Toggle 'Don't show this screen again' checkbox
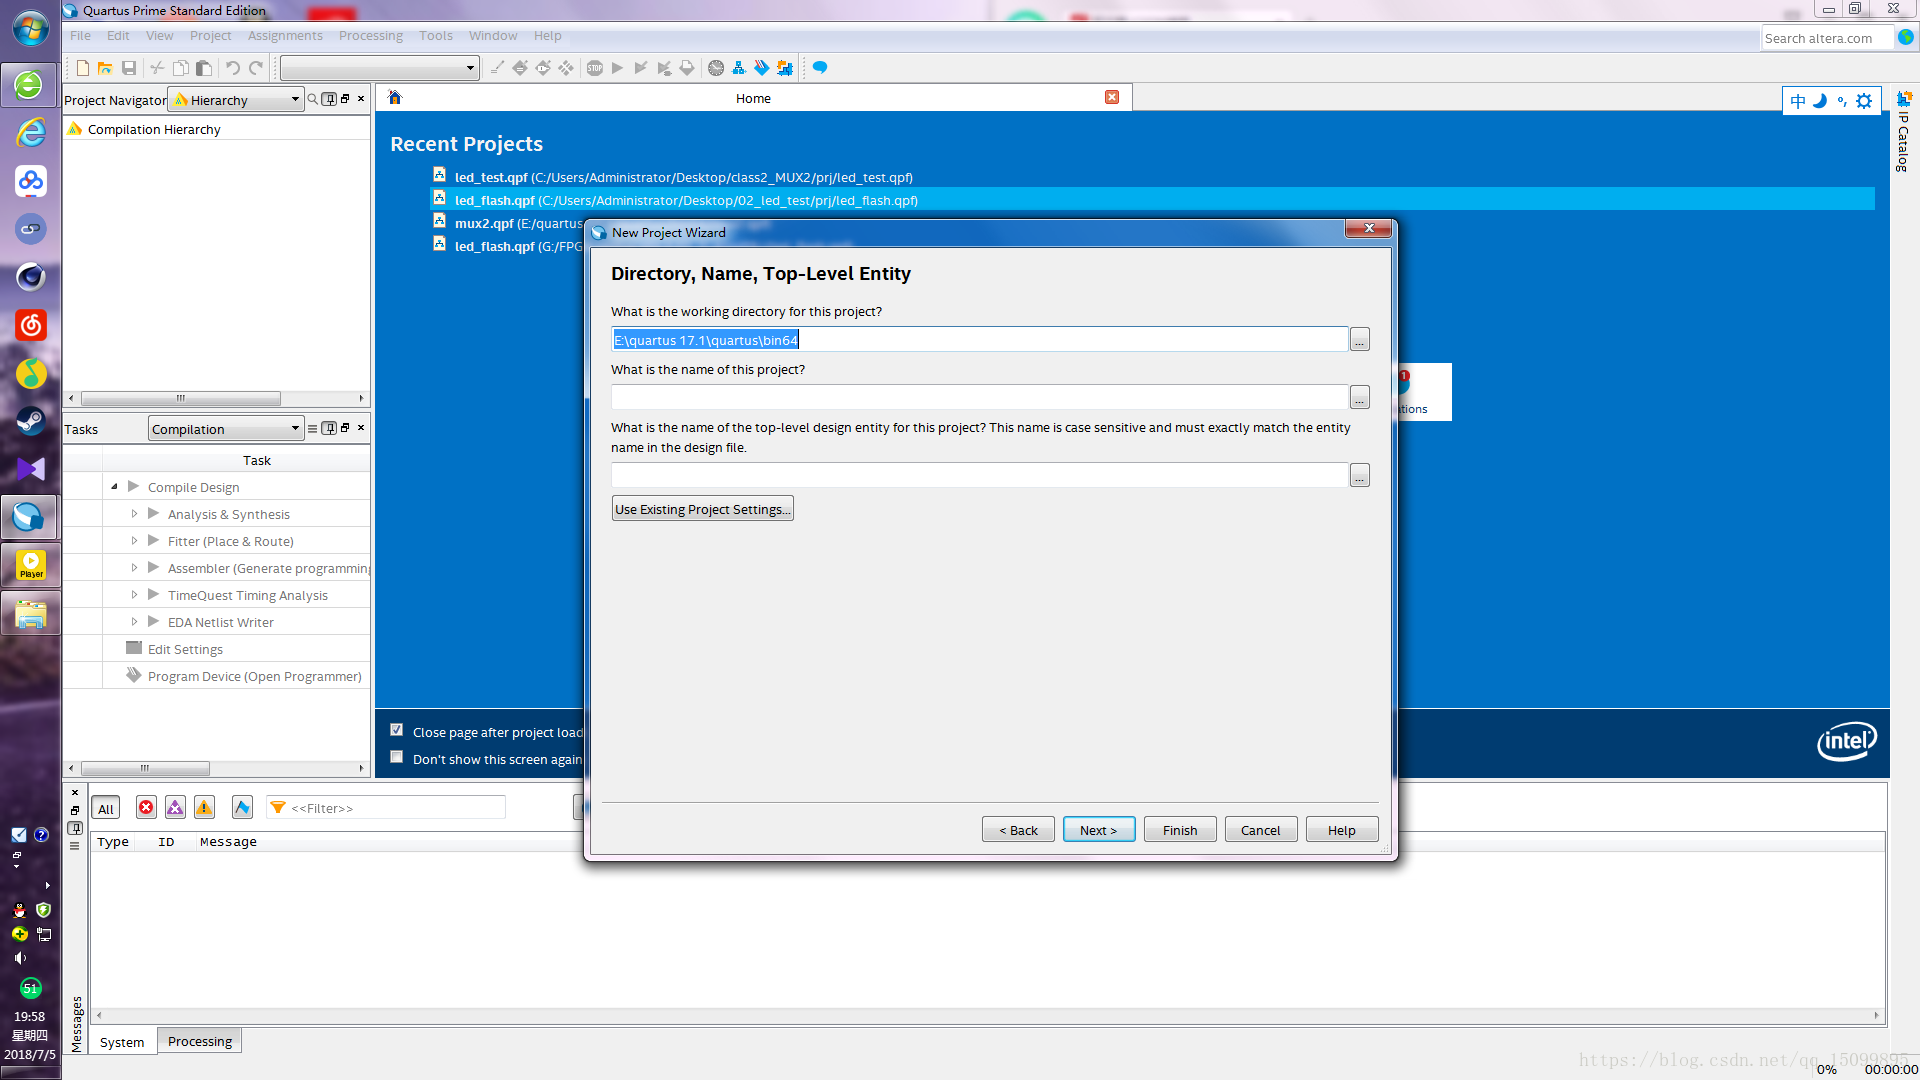1920x1080 pixels. tap(397, 757)
